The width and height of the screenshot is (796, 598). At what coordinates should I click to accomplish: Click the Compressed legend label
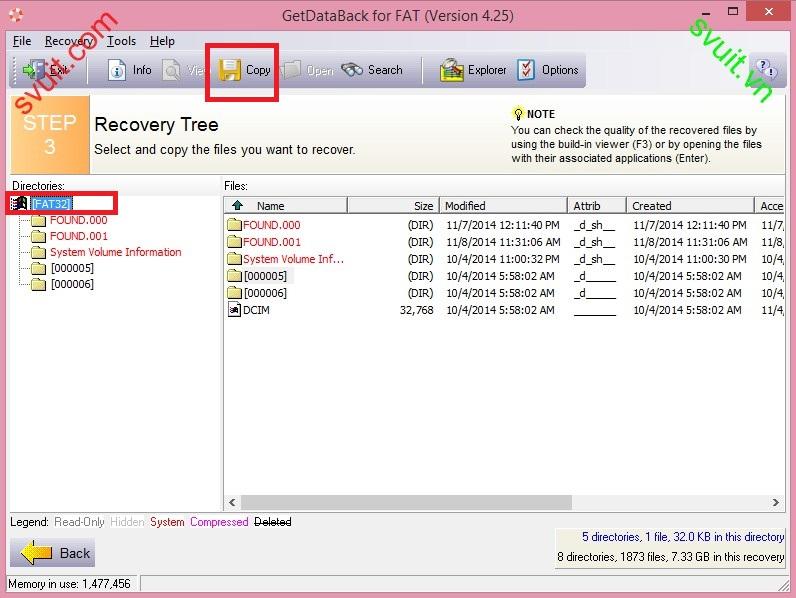point(219,522)
